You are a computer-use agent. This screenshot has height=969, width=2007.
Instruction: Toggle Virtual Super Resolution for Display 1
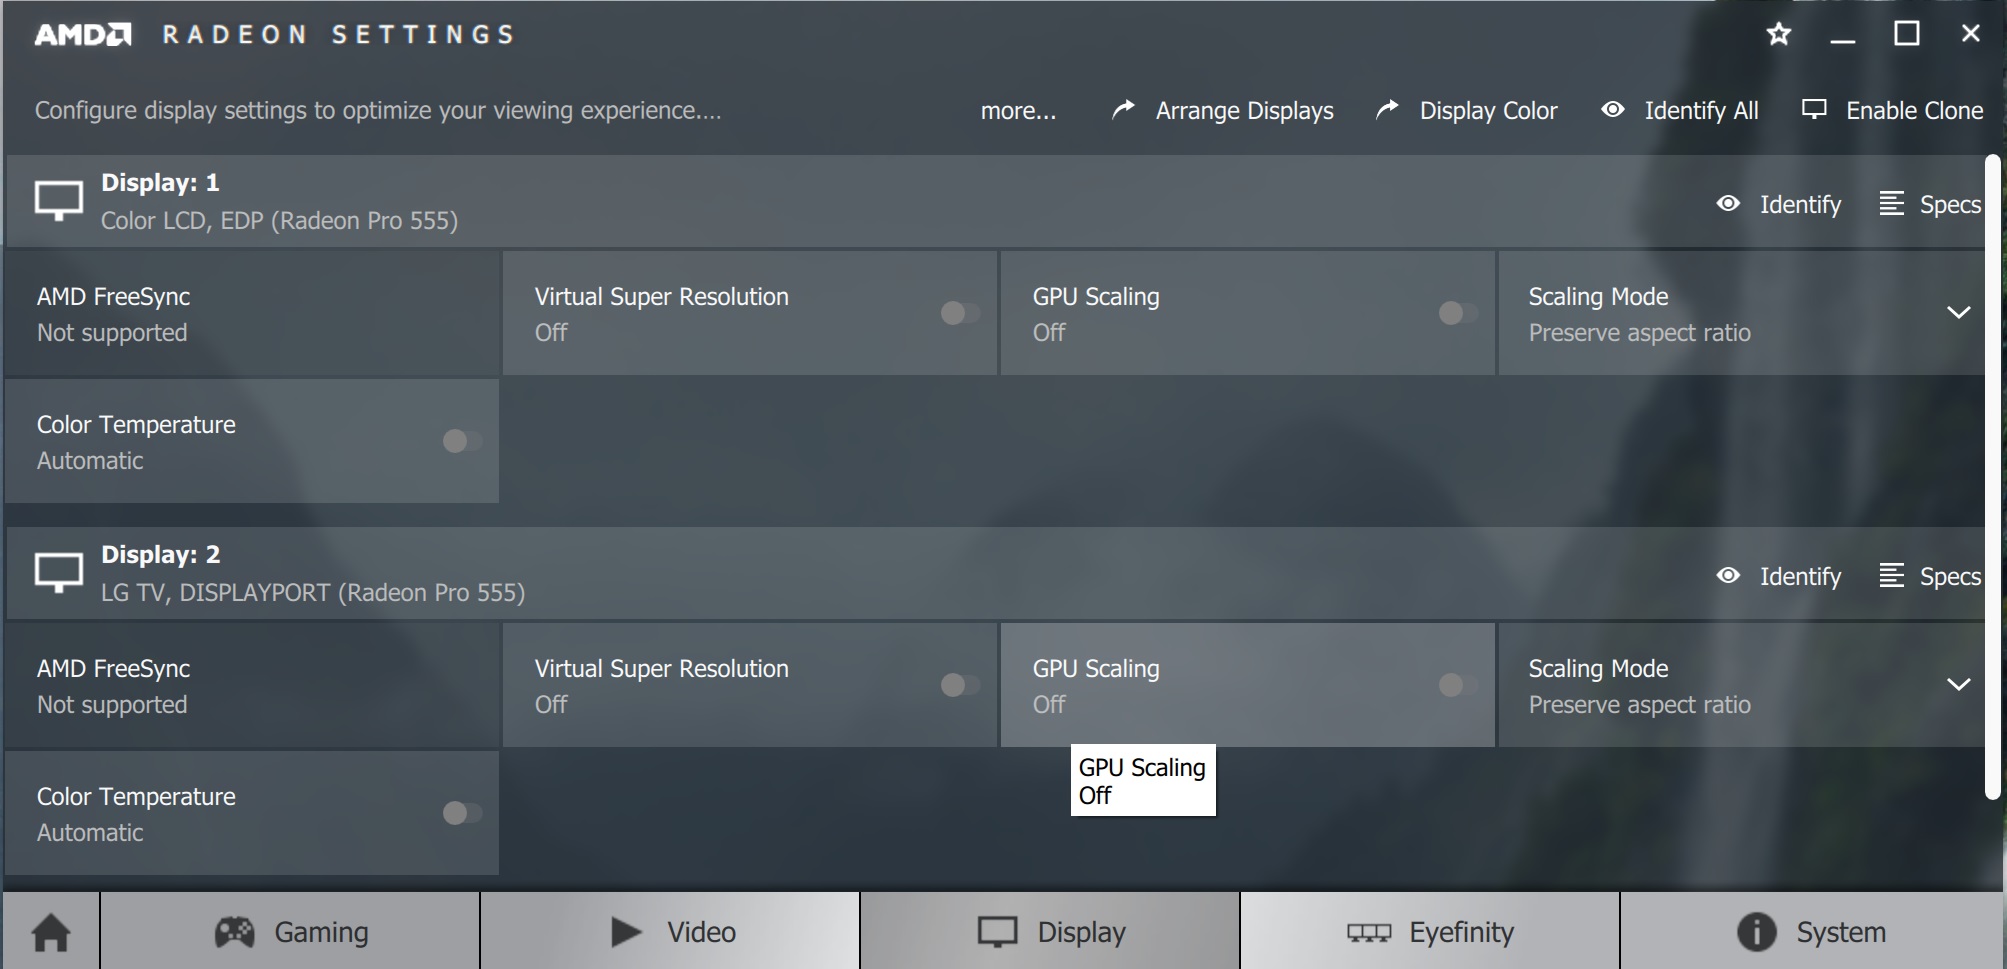tap(960, 313)
